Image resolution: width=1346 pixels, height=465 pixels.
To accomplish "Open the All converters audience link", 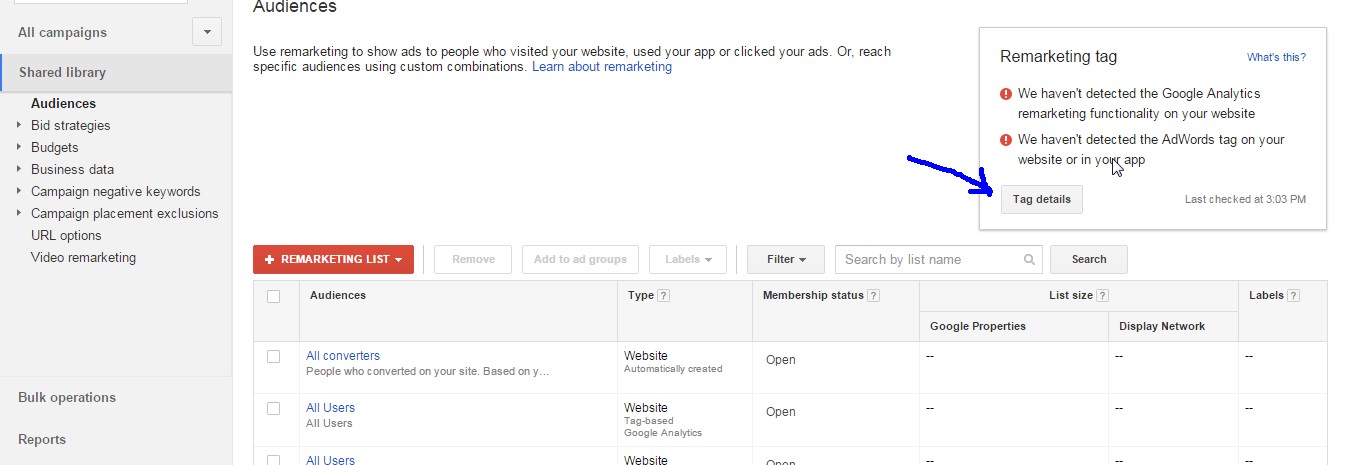I will (343, 356).
